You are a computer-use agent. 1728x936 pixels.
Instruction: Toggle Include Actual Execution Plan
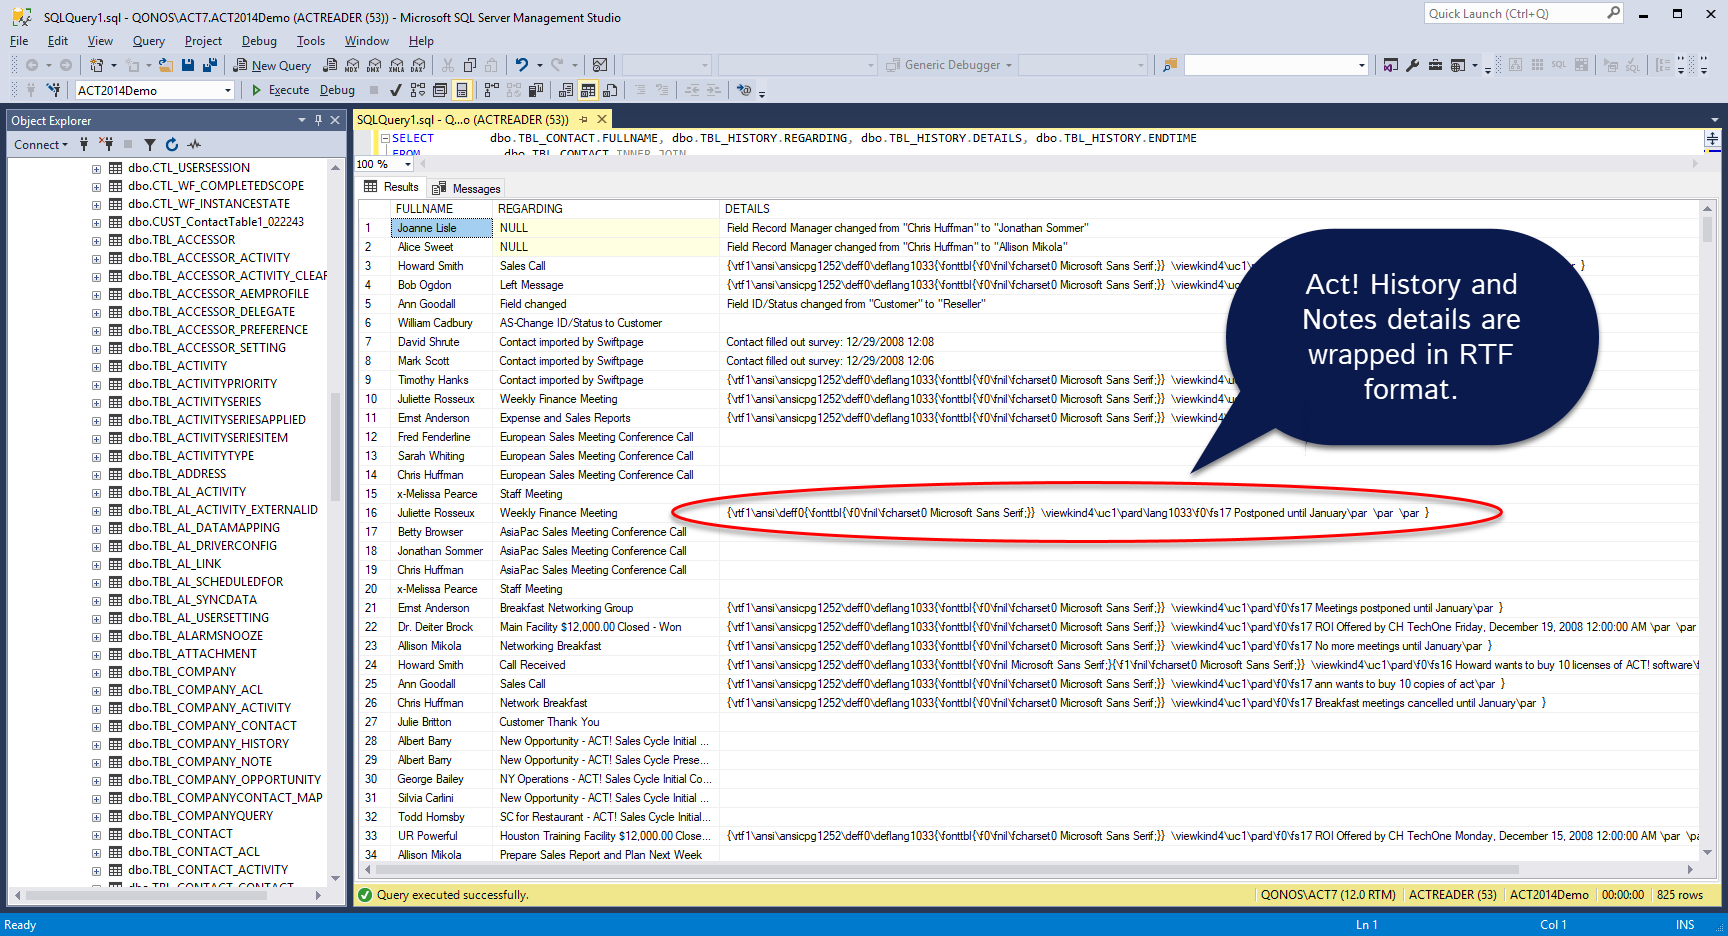pos(492,90)
